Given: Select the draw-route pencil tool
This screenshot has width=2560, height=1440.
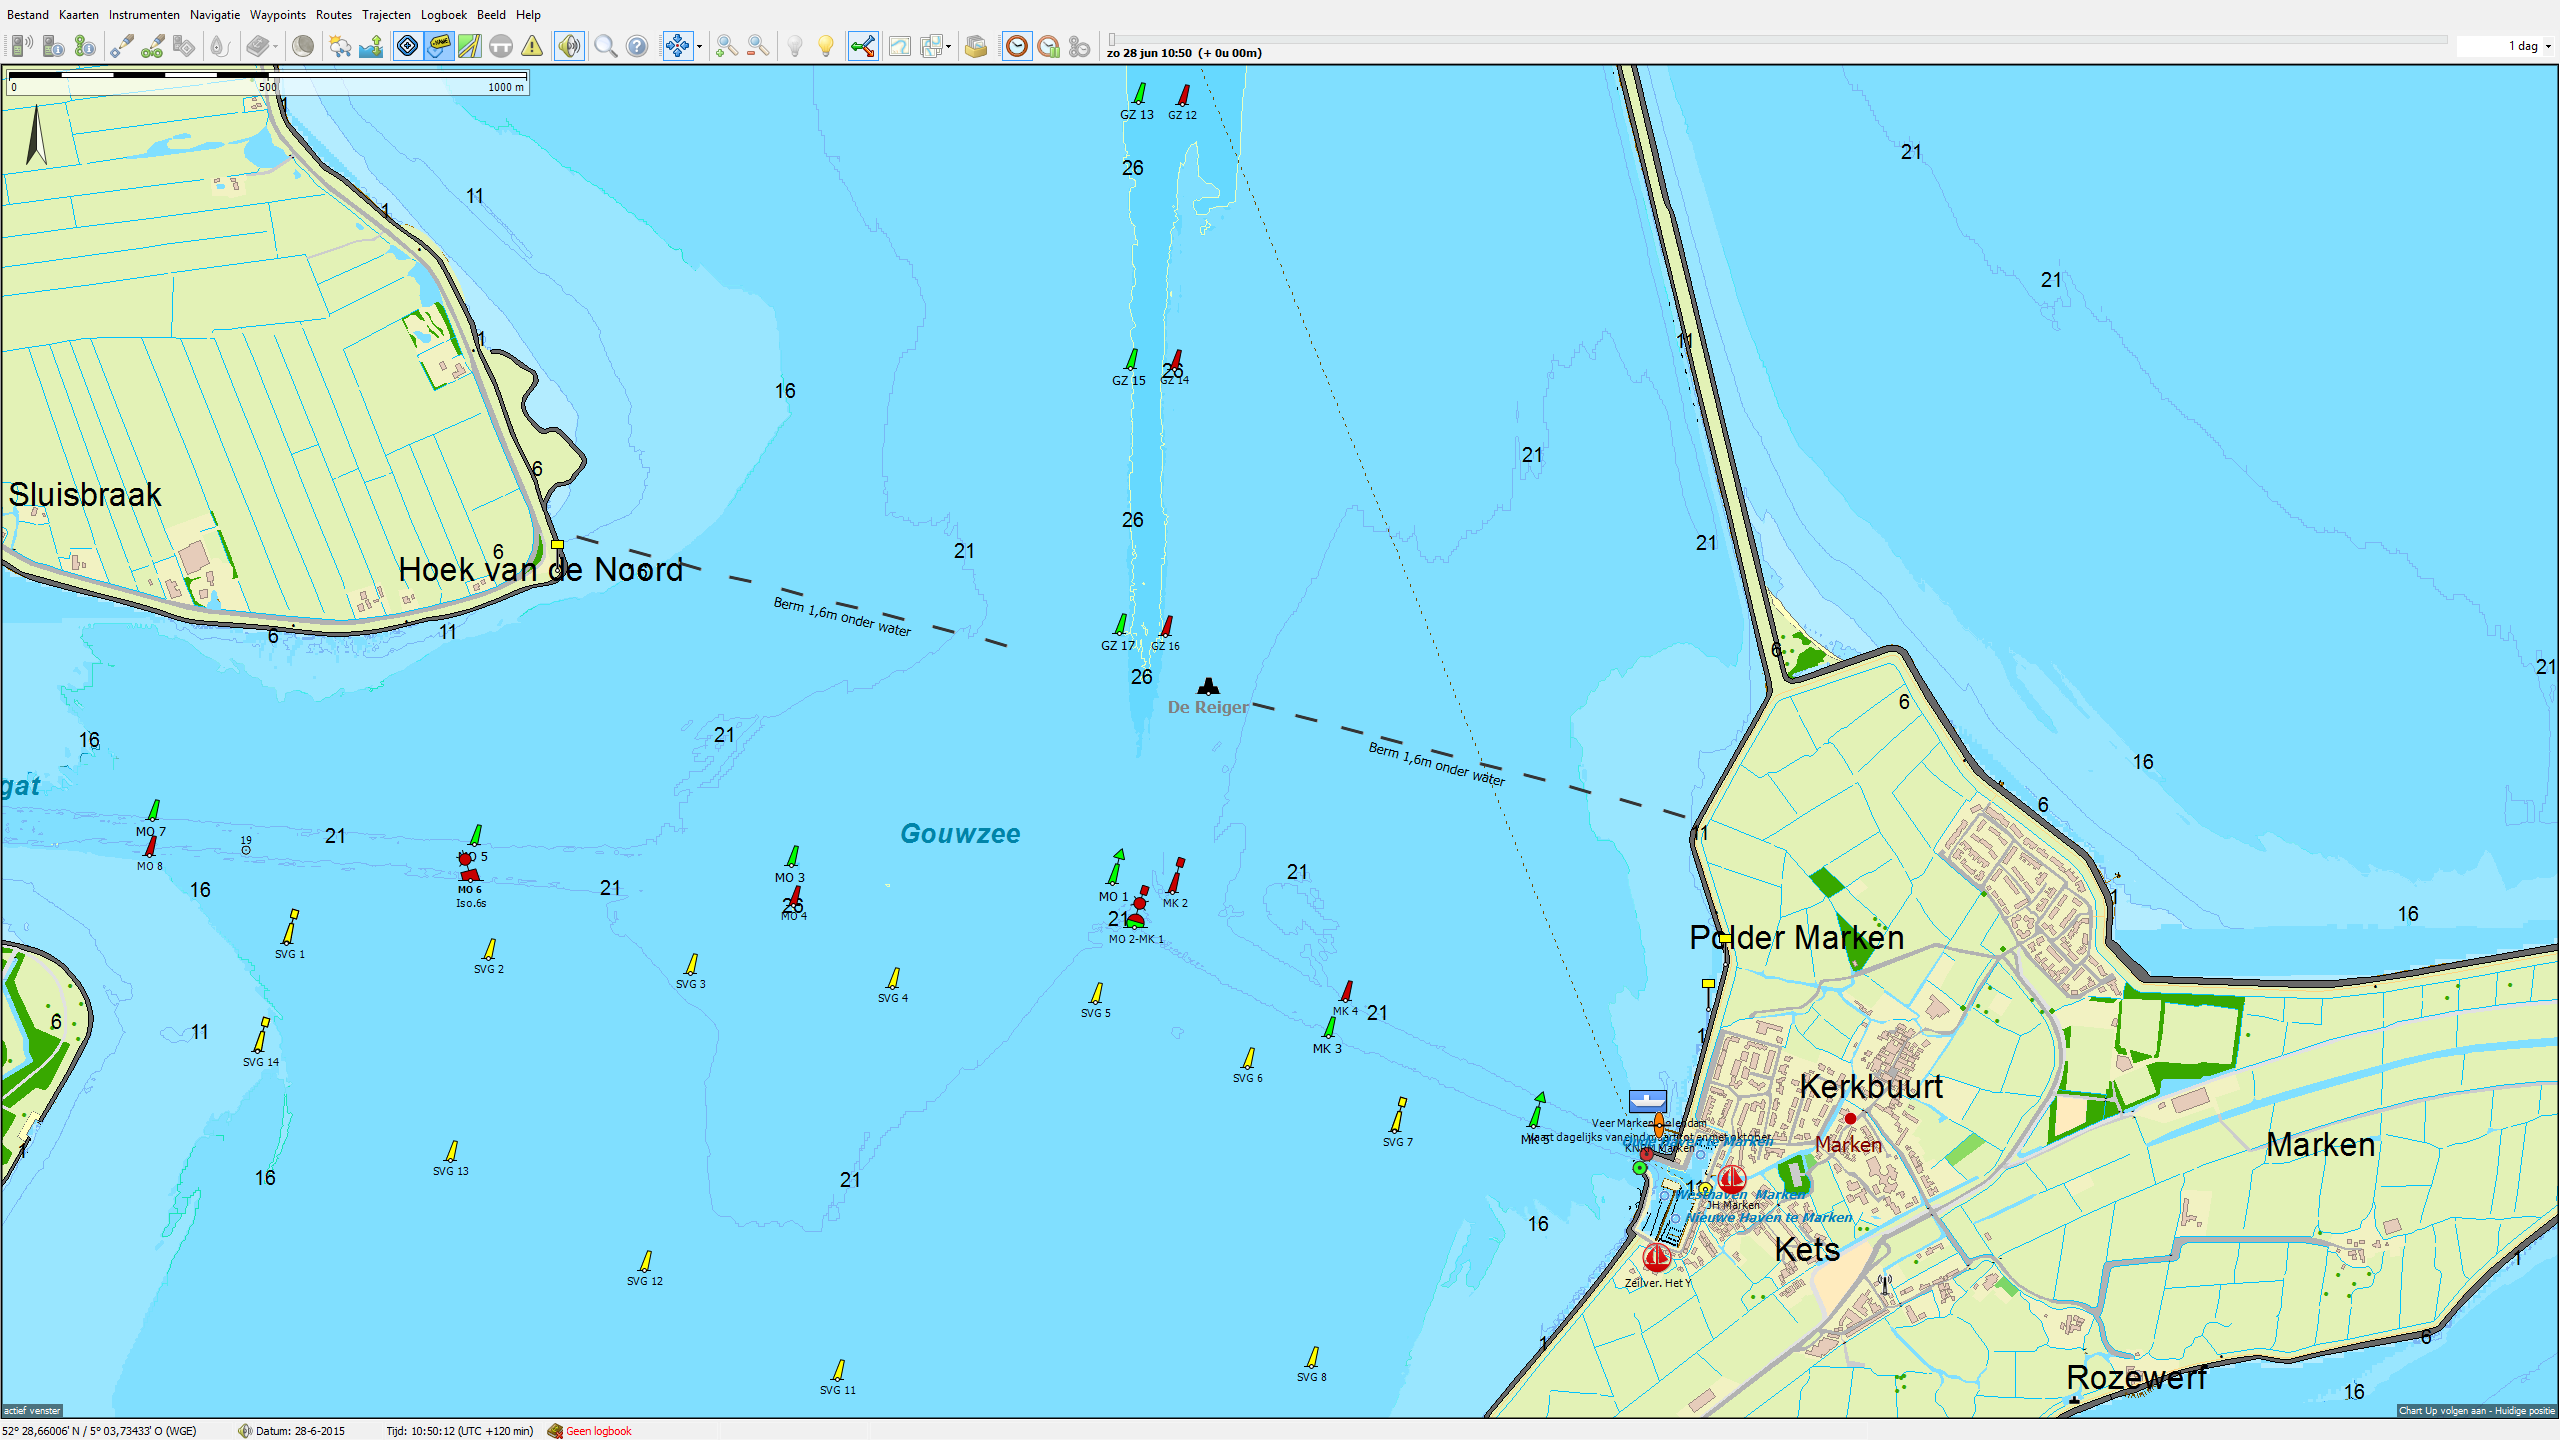Looking at the screenshot, I should pos(153,46).
